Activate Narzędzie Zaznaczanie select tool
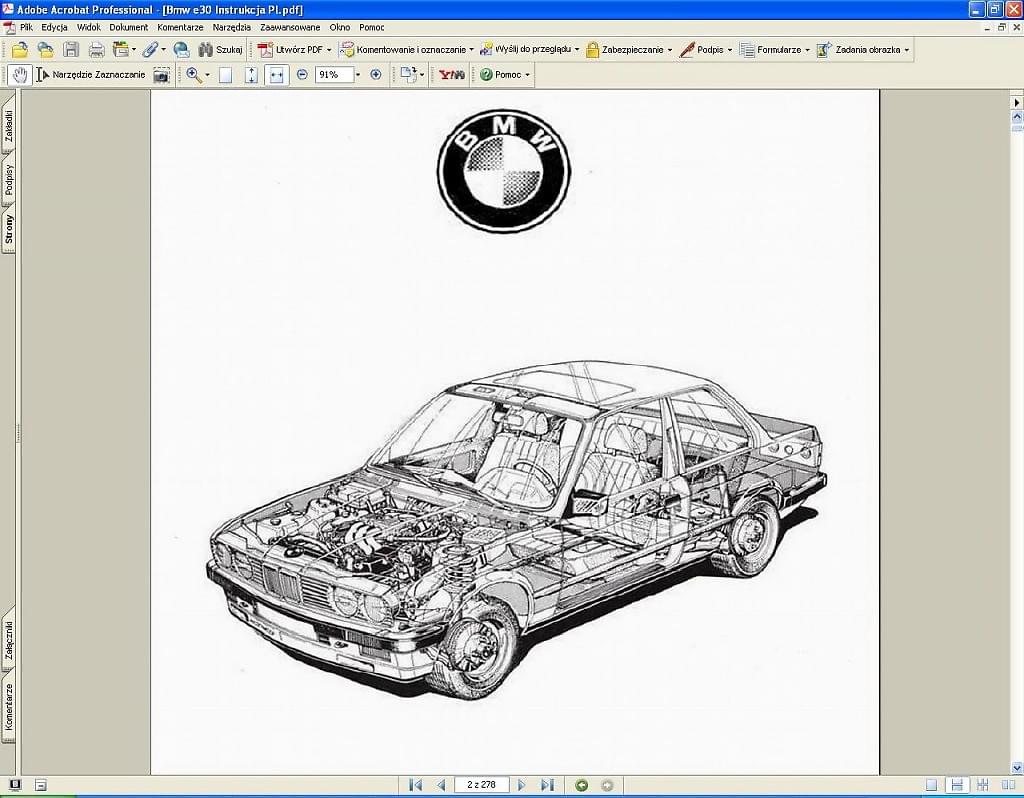Image resolution: width=1024 pixels, height=798 pixels. [91, 75]
